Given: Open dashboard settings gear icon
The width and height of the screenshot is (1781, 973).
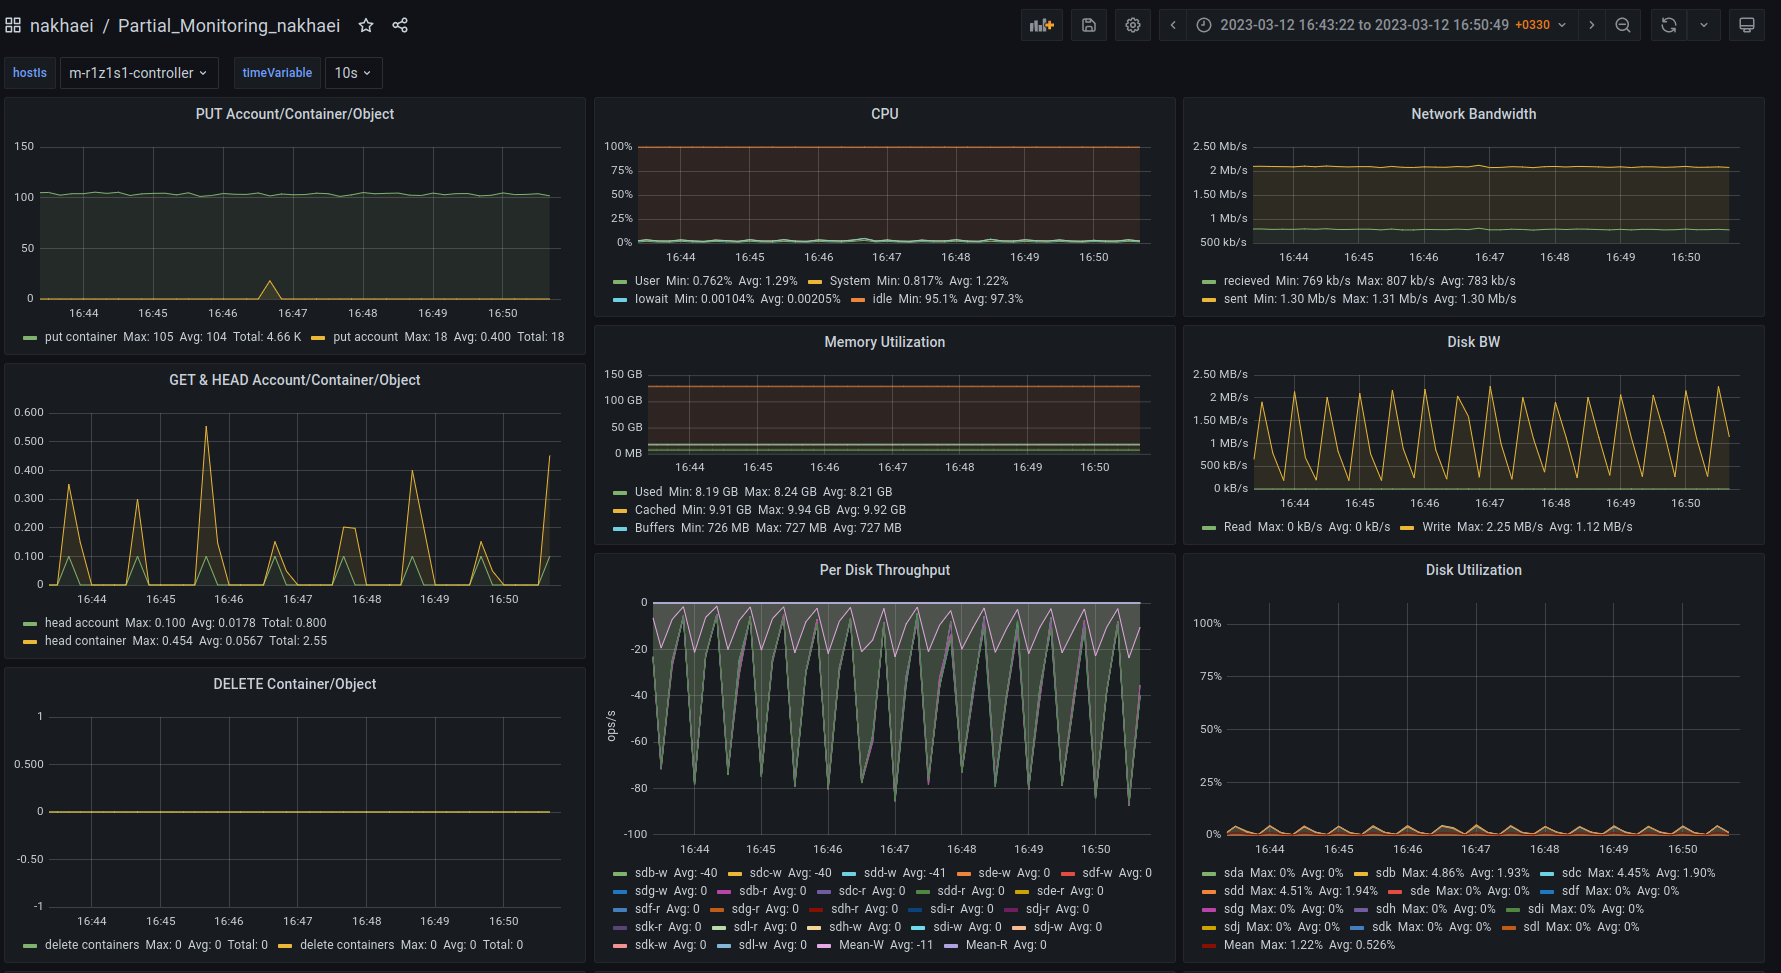Looking at the screenshot, I should (1133, 25).
